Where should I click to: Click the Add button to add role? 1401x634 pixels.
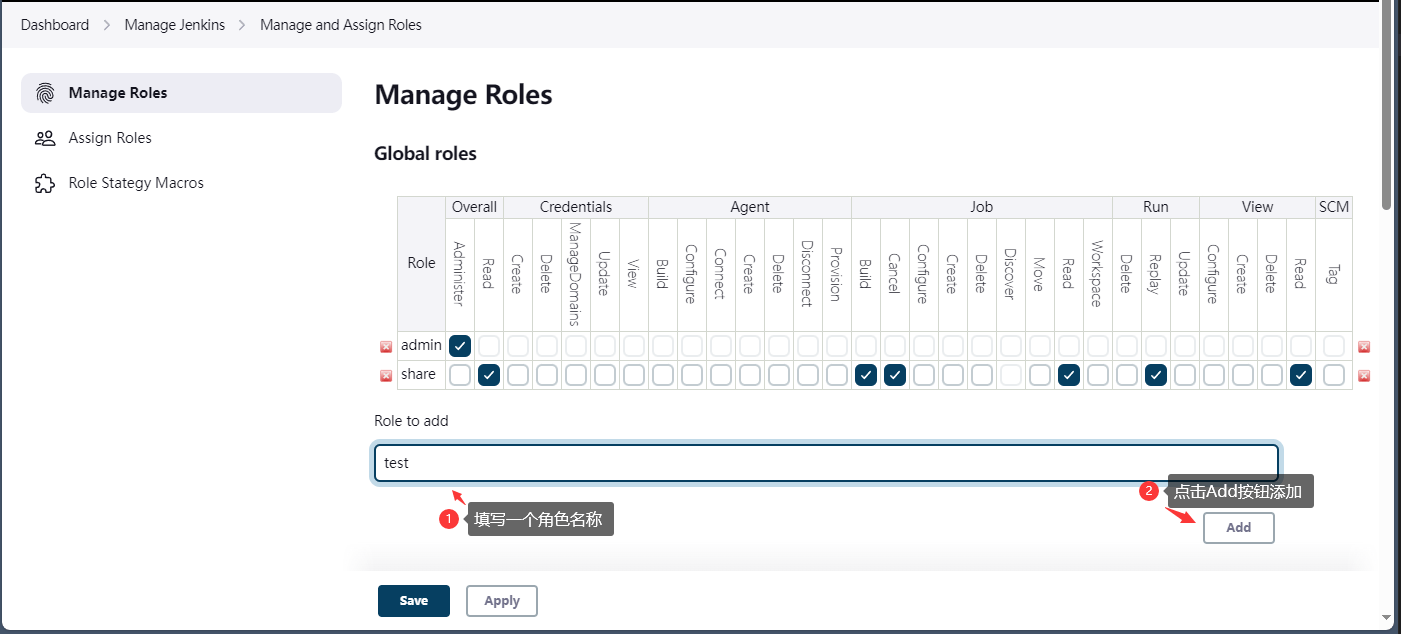(x=1238, y=528)
